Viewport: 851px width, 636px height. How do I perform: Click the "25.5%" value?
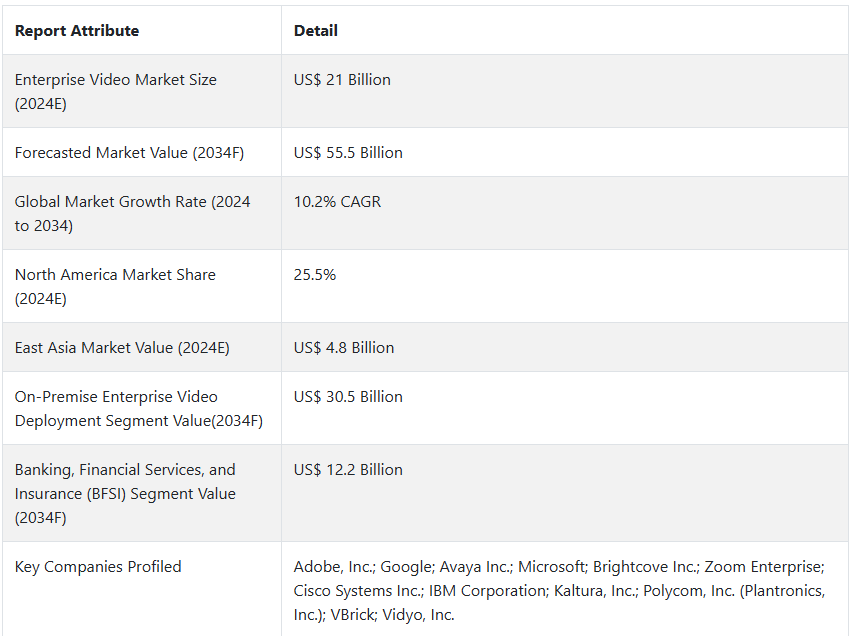point(315,275)
